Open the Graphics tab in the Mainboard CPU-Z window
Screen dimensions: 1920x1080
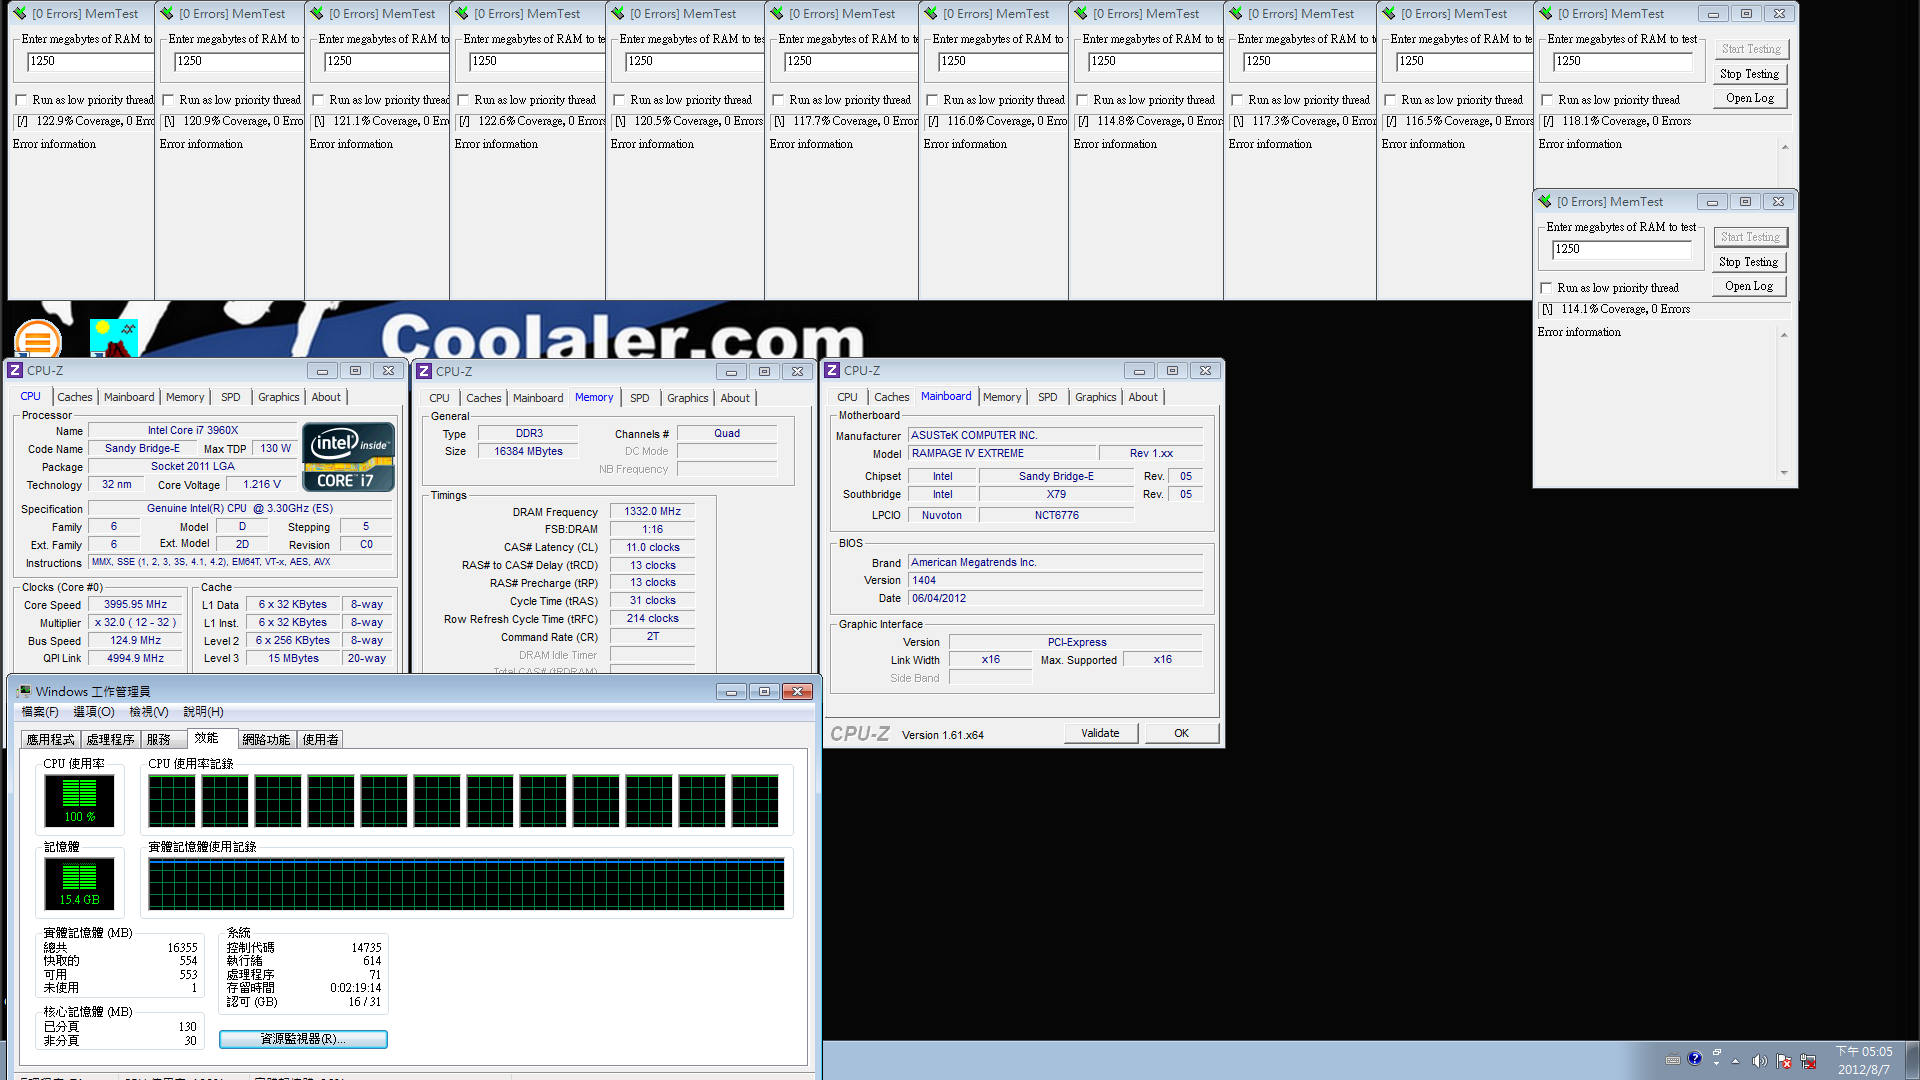1095,398
